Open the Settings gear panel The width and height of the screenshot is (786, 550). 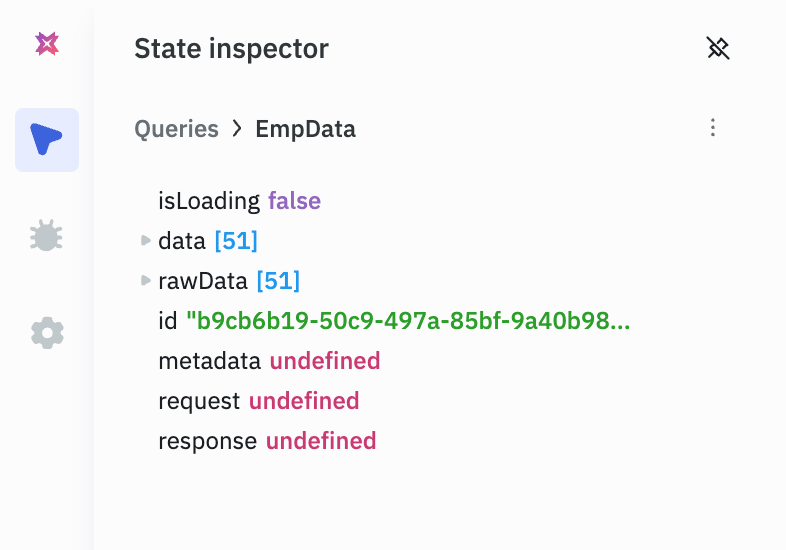pos(47,332)
